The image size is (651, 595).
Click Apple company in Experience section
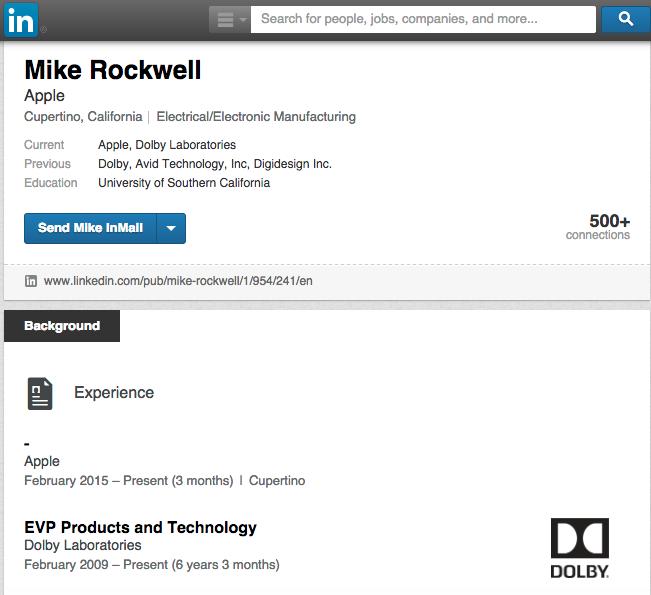point(42,461)
